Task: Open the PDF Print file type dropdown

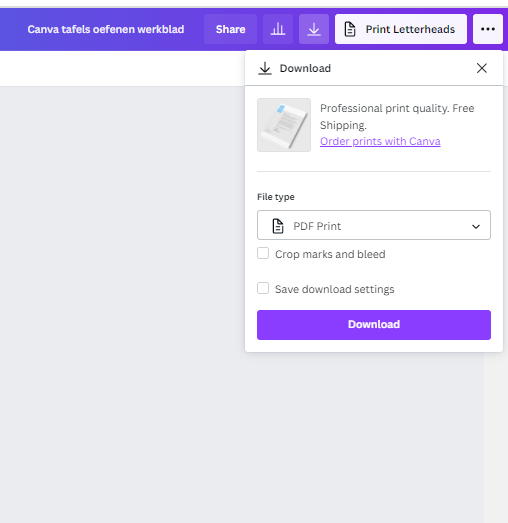Action: point(374,225)
